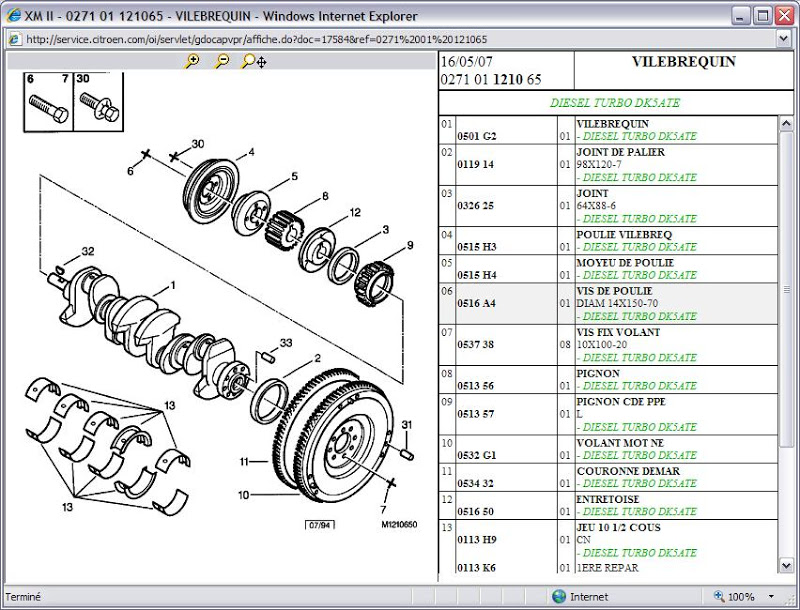Select the zoom-and-pan magnifier tool
Screen dimensions: 800x610
click(x=254, y=62)
